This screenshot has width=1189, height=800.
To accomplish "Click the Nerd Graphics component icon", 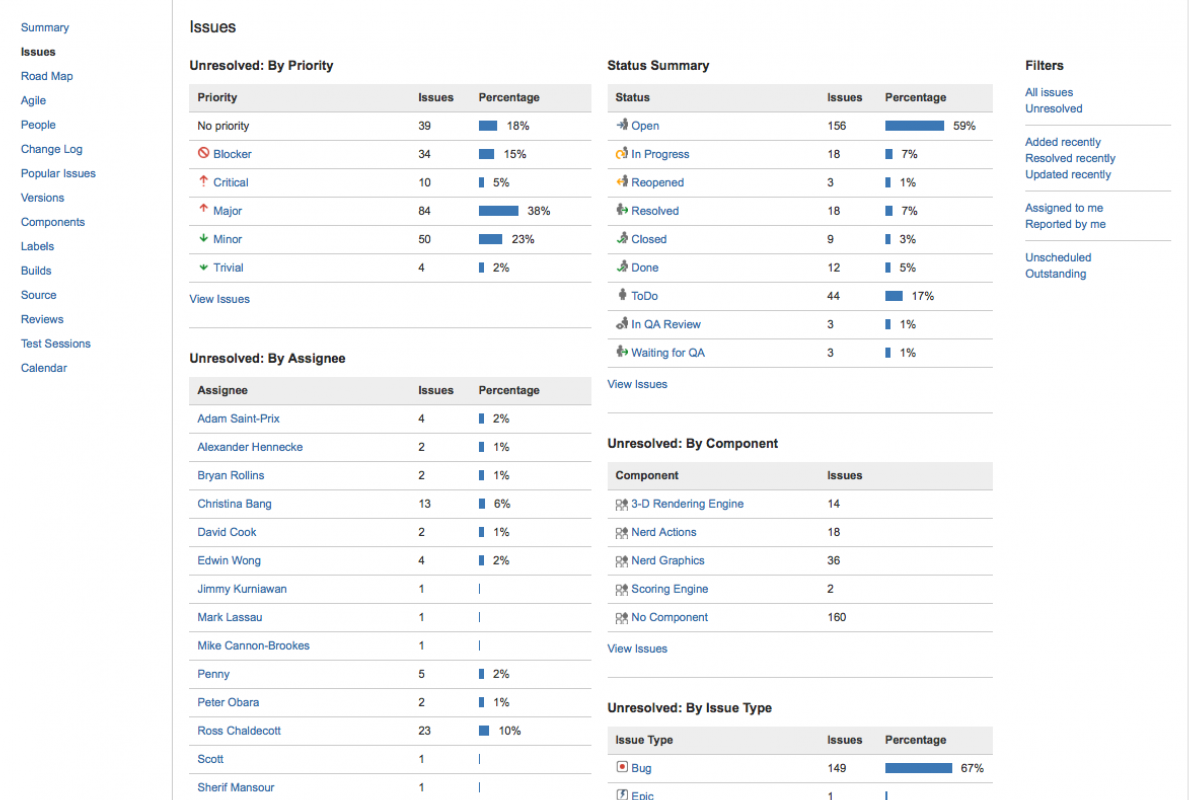I will 622,561.
